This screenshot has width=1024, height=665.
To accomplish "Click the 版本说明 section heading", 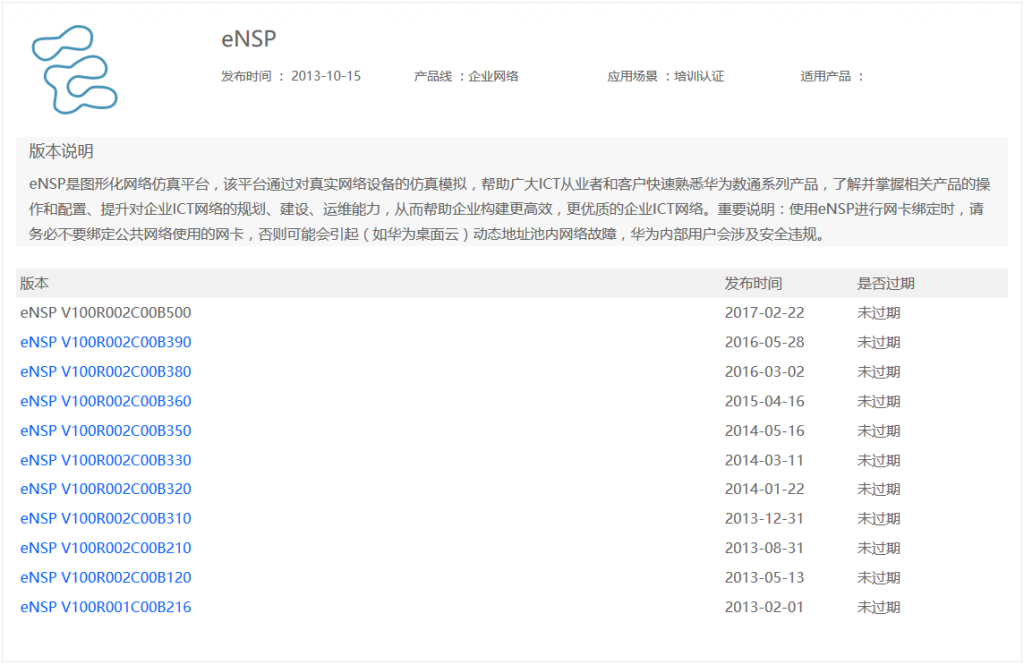I will (61, 152).
